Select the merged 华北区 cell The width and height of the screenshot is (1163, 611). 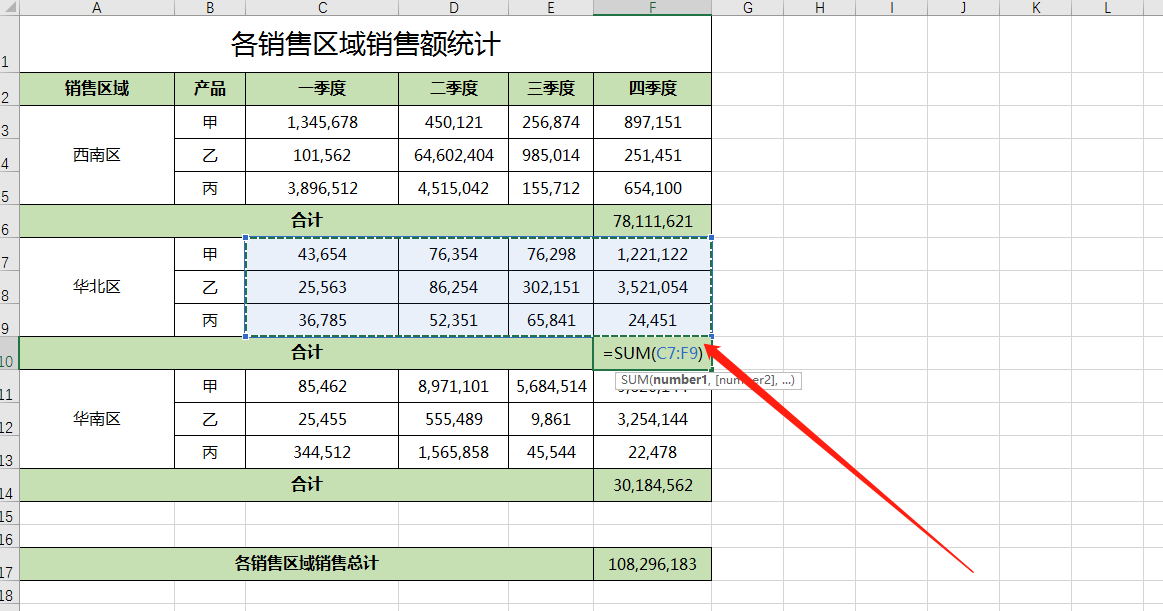tap(97, 287)
